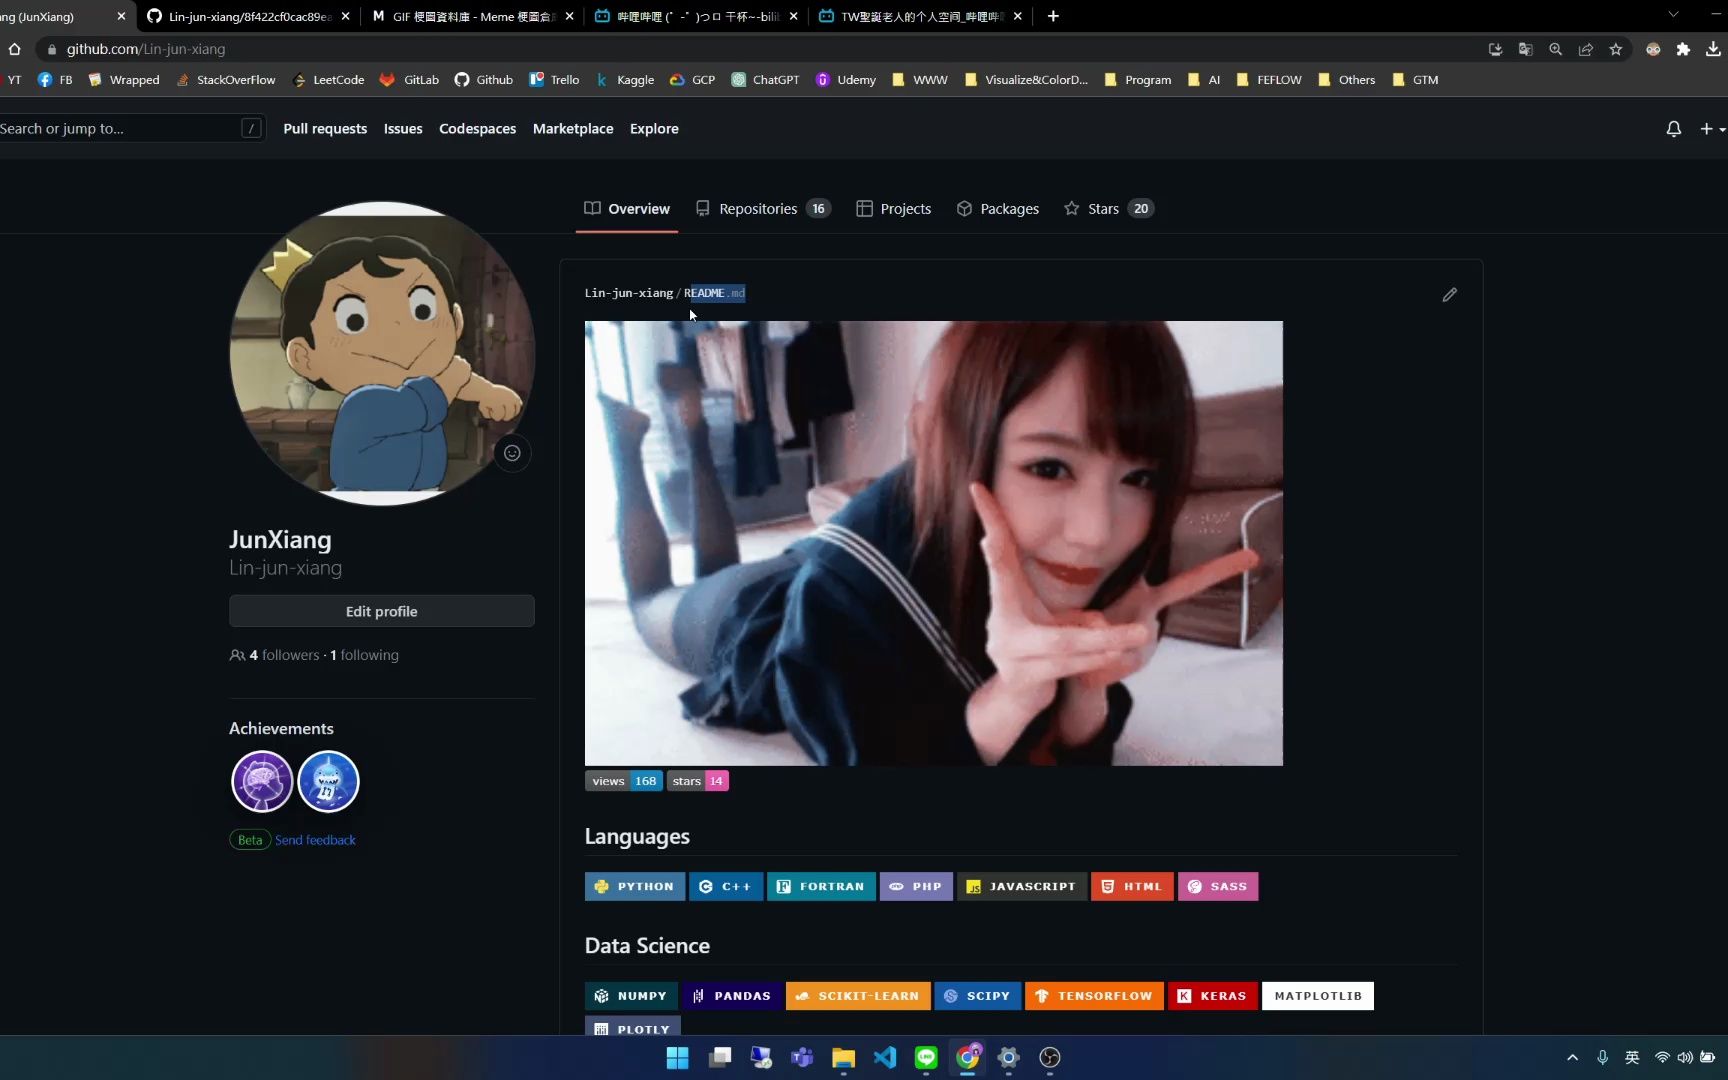Click the Galaxy Brain achievement badge
This screenshot has width=1728, height=1080.
tap(261, 781)
